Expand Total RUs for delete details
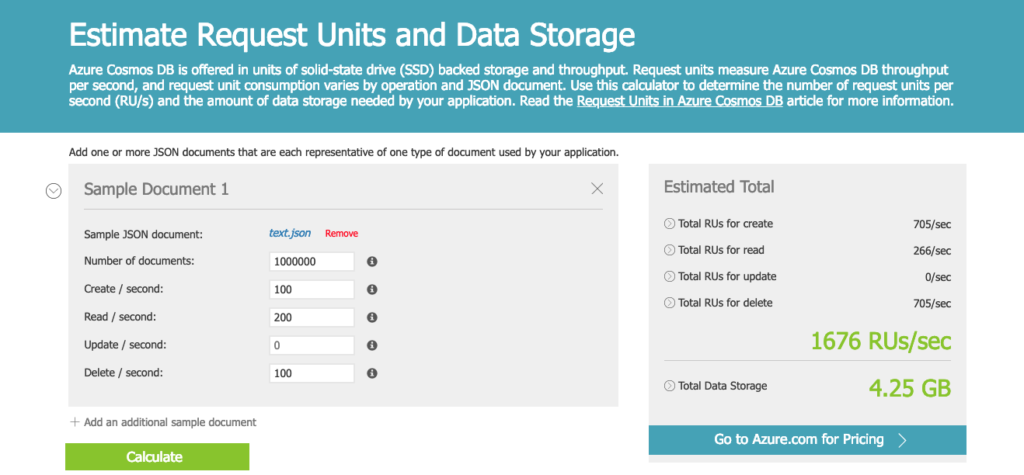This screenshot has width=1024, height=475. coord(669,303)
